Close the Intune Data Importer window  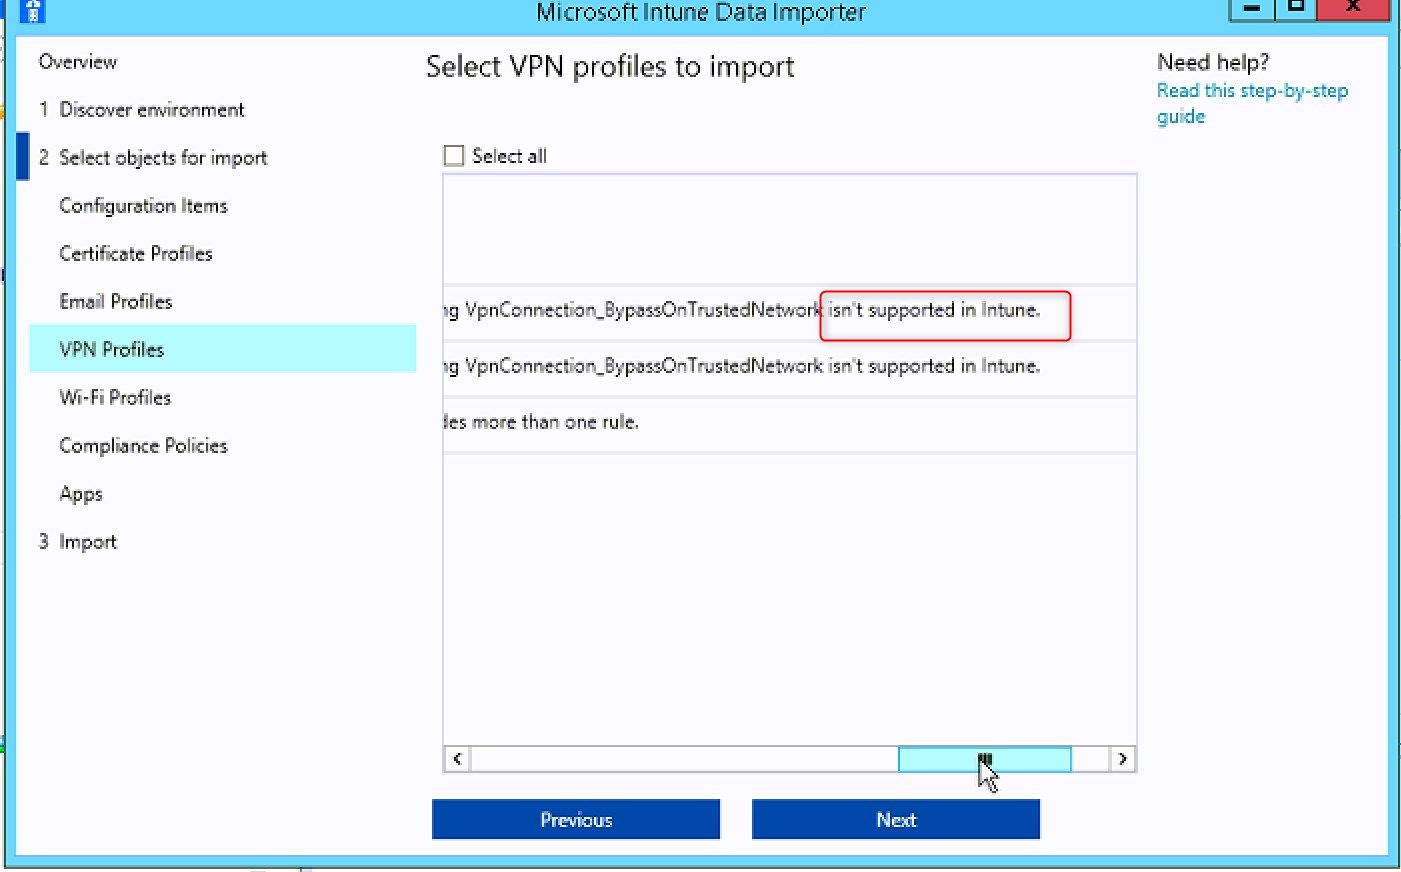pos(1353,9)
